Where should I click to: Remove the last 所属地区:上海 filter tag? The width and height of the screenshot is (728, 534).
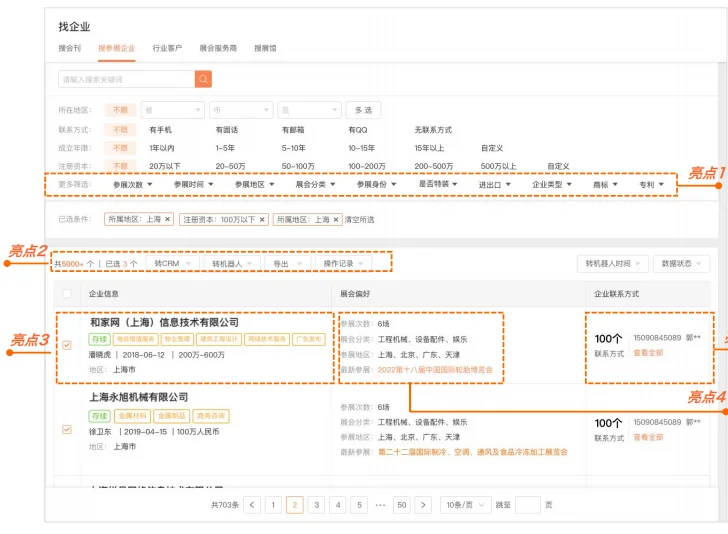336,219
